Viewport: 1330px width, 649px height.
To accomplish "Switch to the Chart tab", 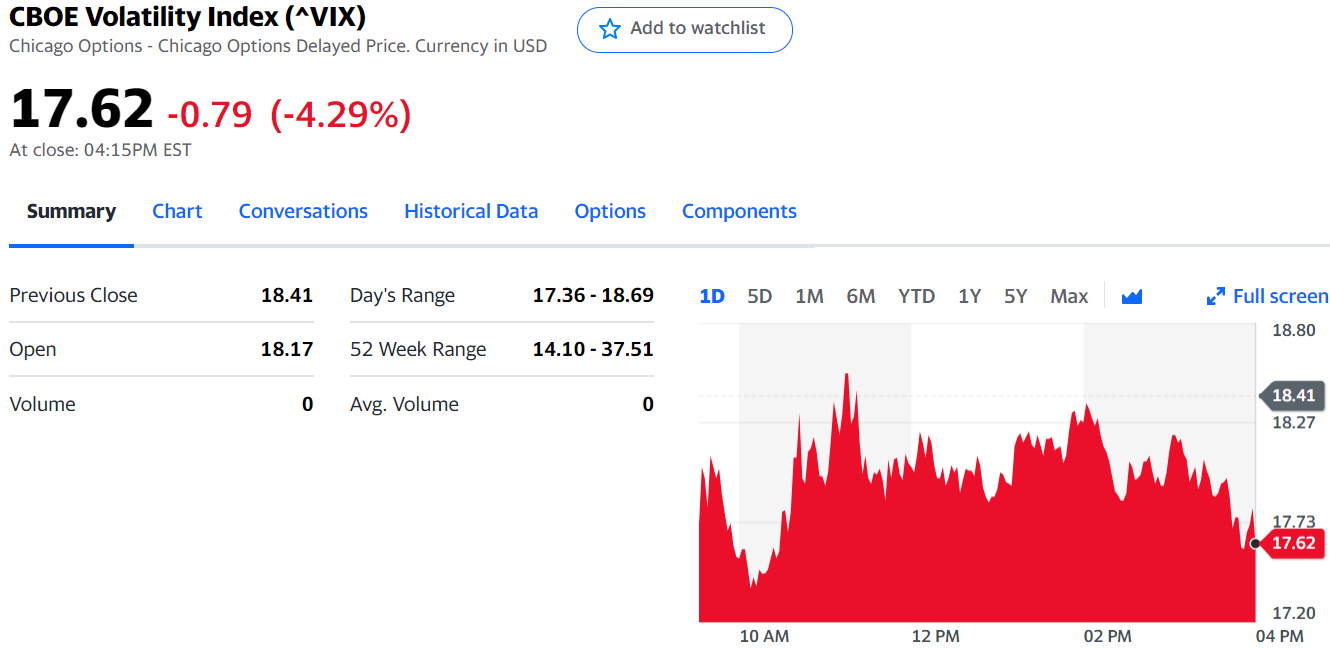I will 177,211.
